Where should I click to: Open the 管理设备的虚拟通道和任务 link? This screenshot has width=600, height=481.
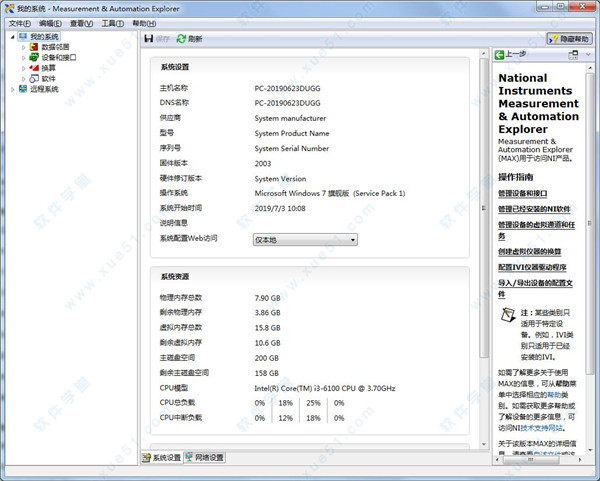tap(536, 230)
